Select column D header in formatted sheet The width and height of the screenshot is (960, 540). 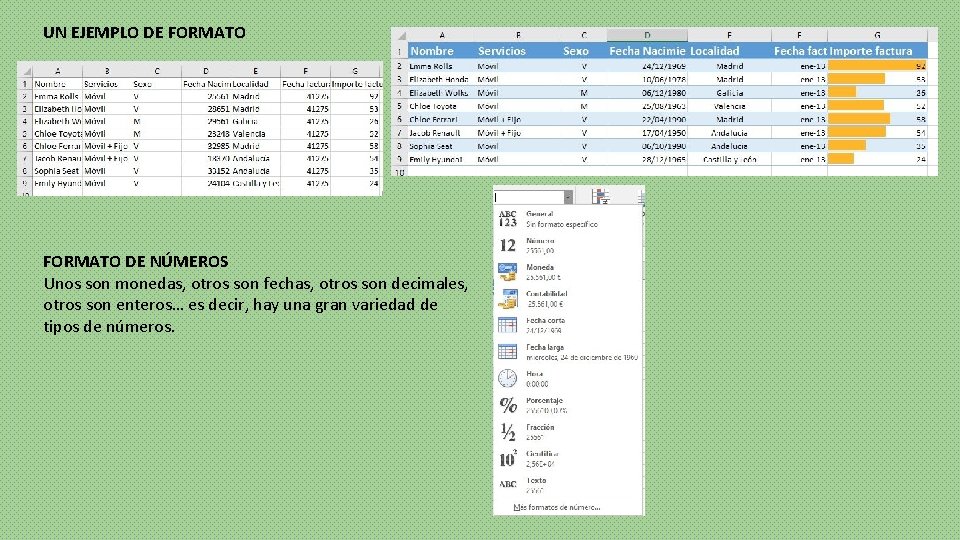pos(647,36)
